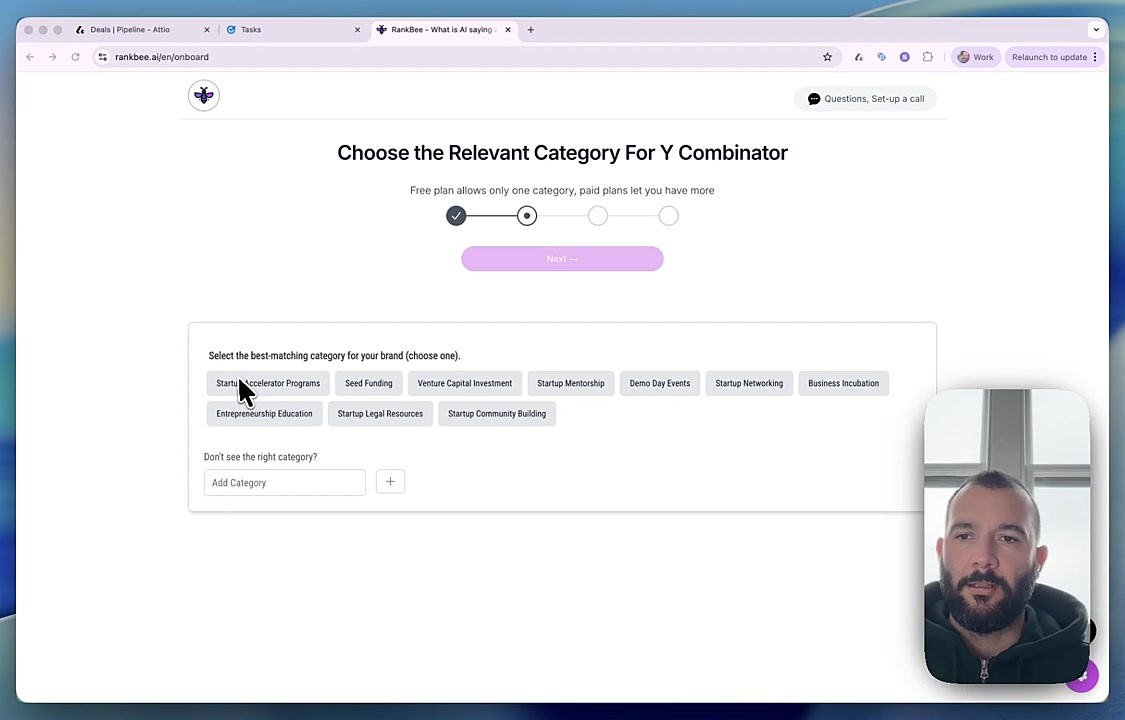Click the RankBee bee logo

tap(204, 96)
